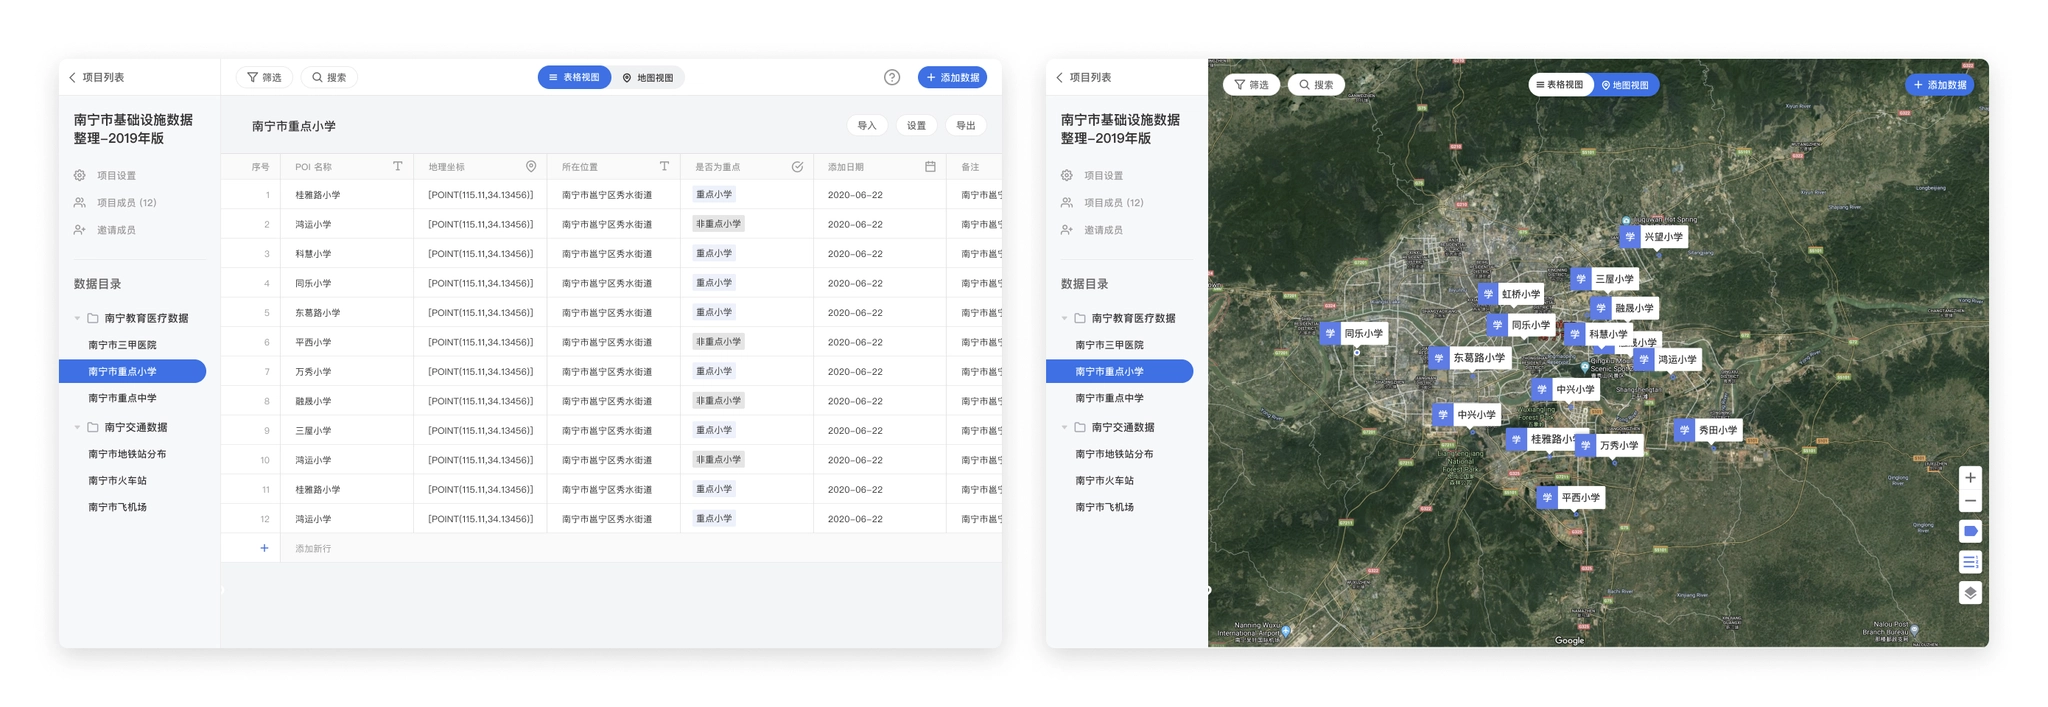
Task: Open the map layers stack icon
Action: coord(1969,593)
